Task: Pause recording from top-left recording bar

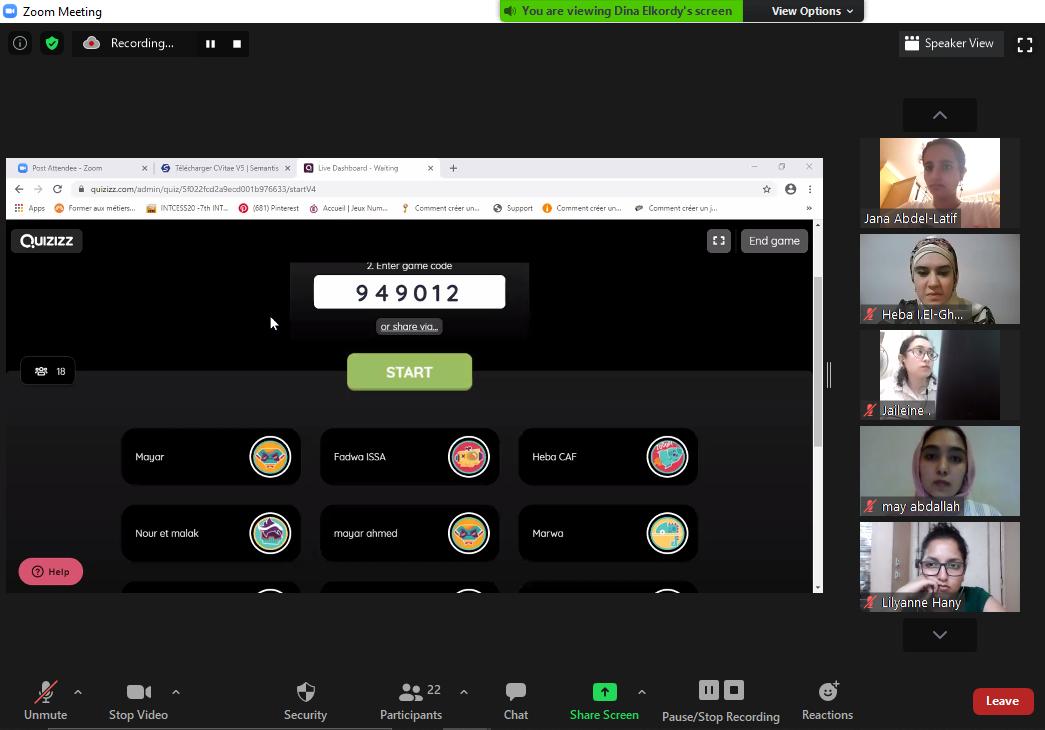Action: point(210,44)
